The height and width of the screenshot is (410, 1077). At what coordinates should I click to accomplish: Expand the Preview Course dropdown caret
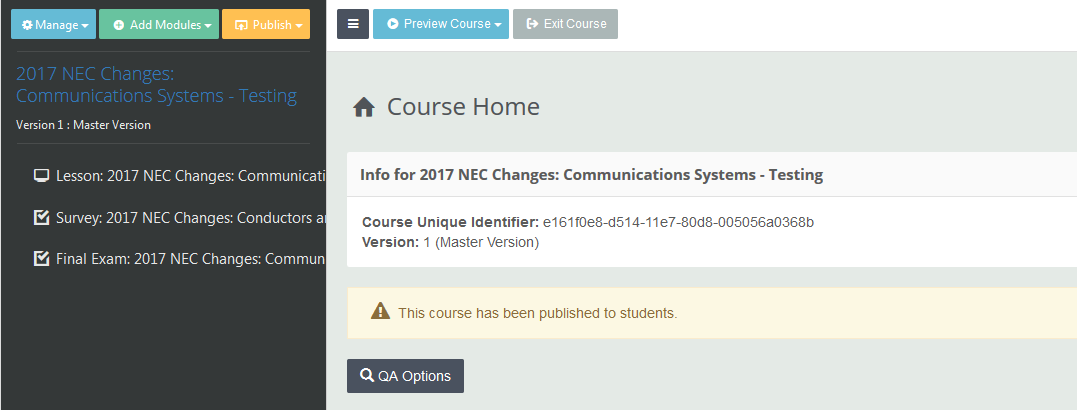point(497,25)
